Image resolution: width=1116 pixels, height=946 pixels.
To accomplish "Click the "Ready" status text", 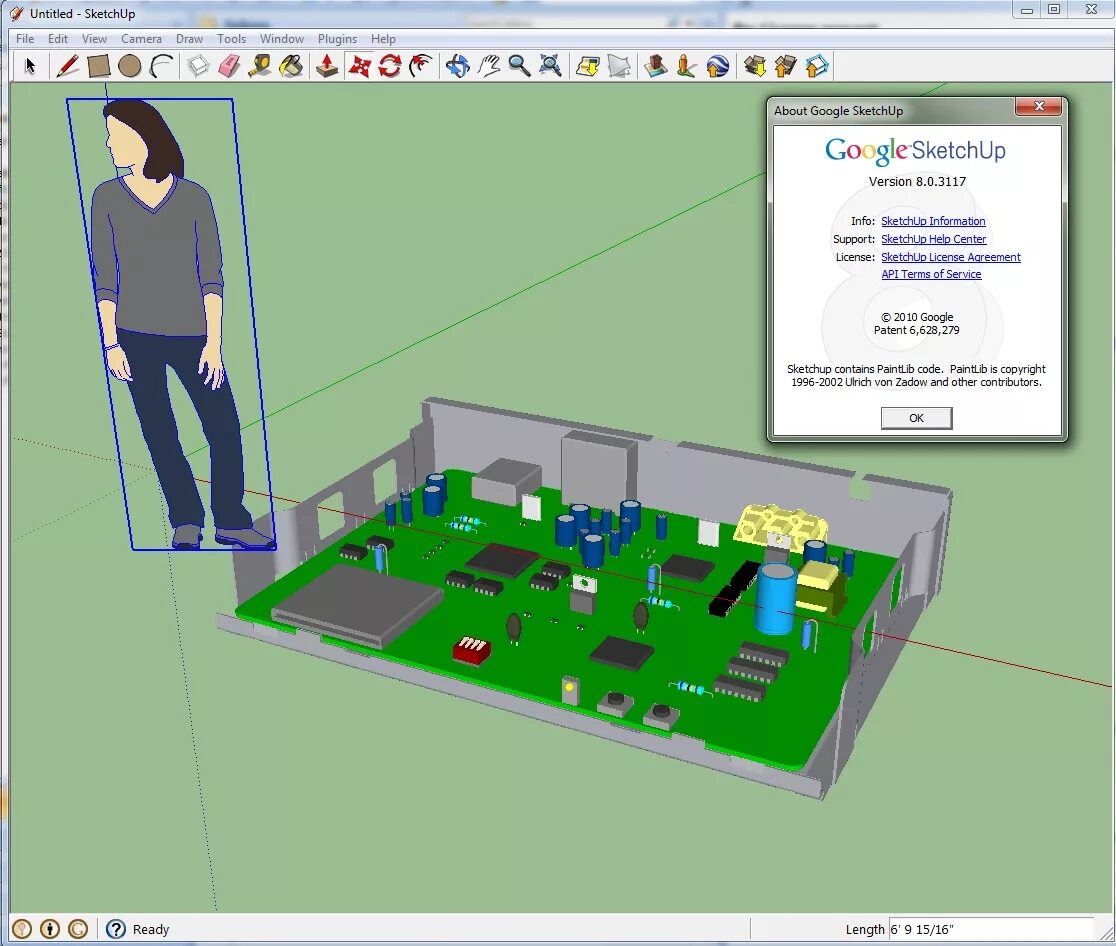I will click(151, 929).
